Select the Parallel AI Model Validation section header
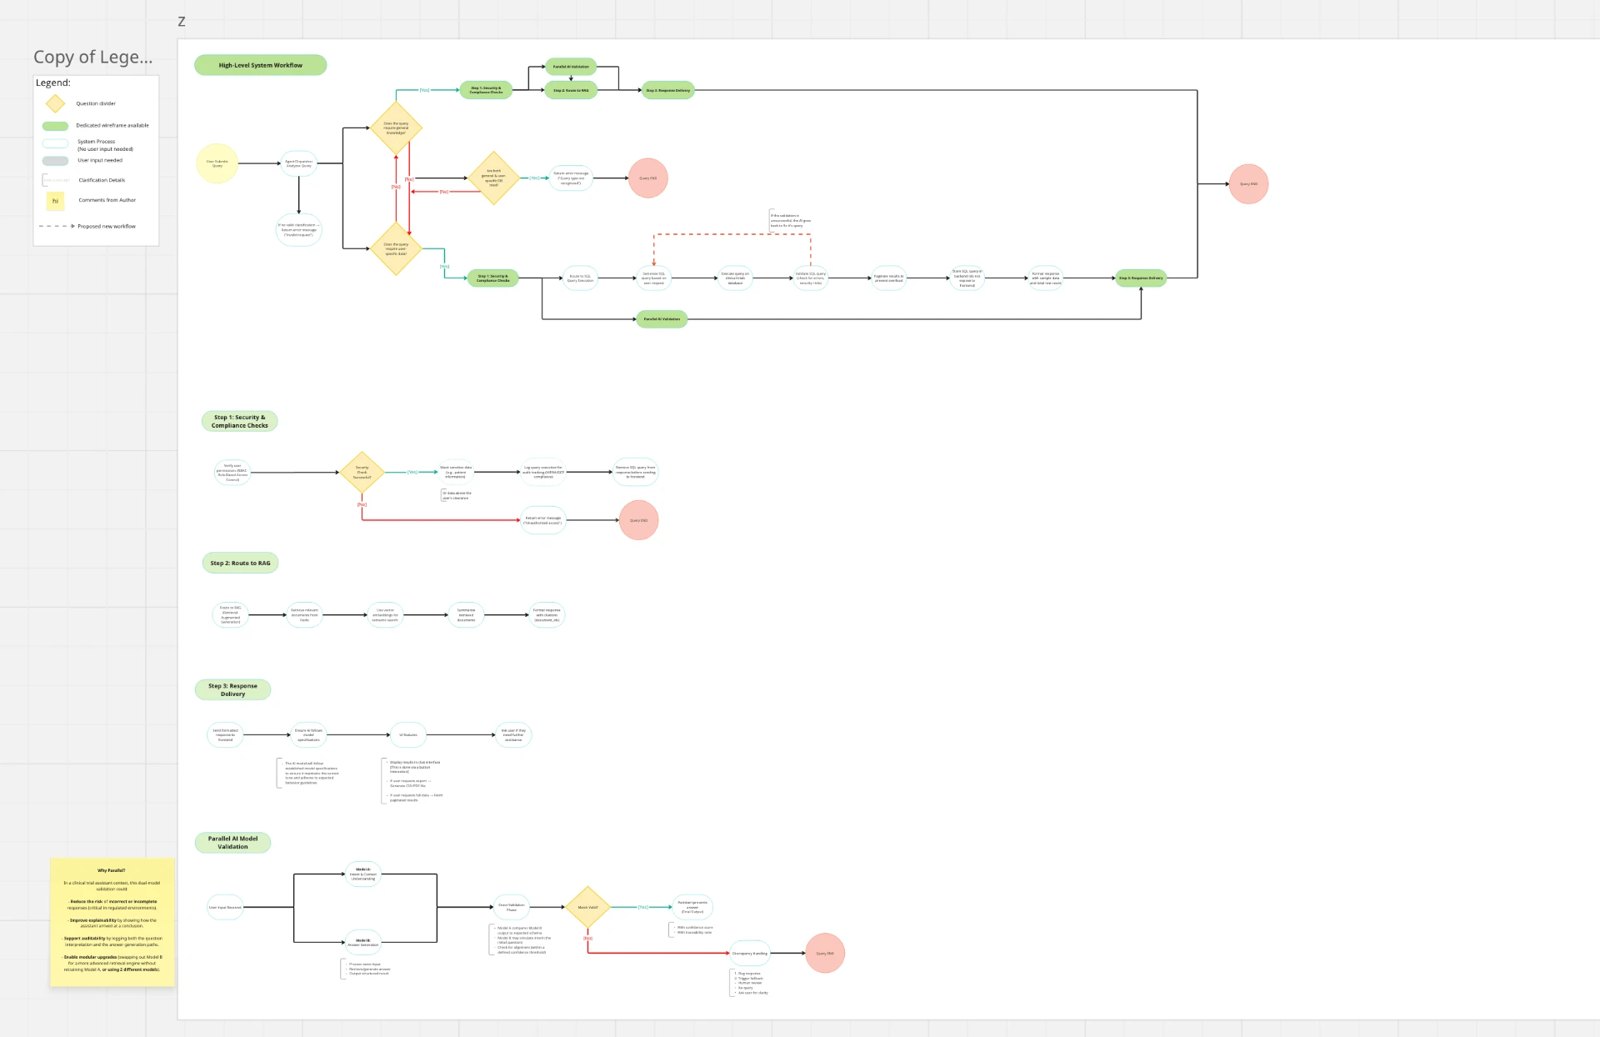Viewport: 1600px width, 1037px height. pyautogui.click(x=233, y=843)
